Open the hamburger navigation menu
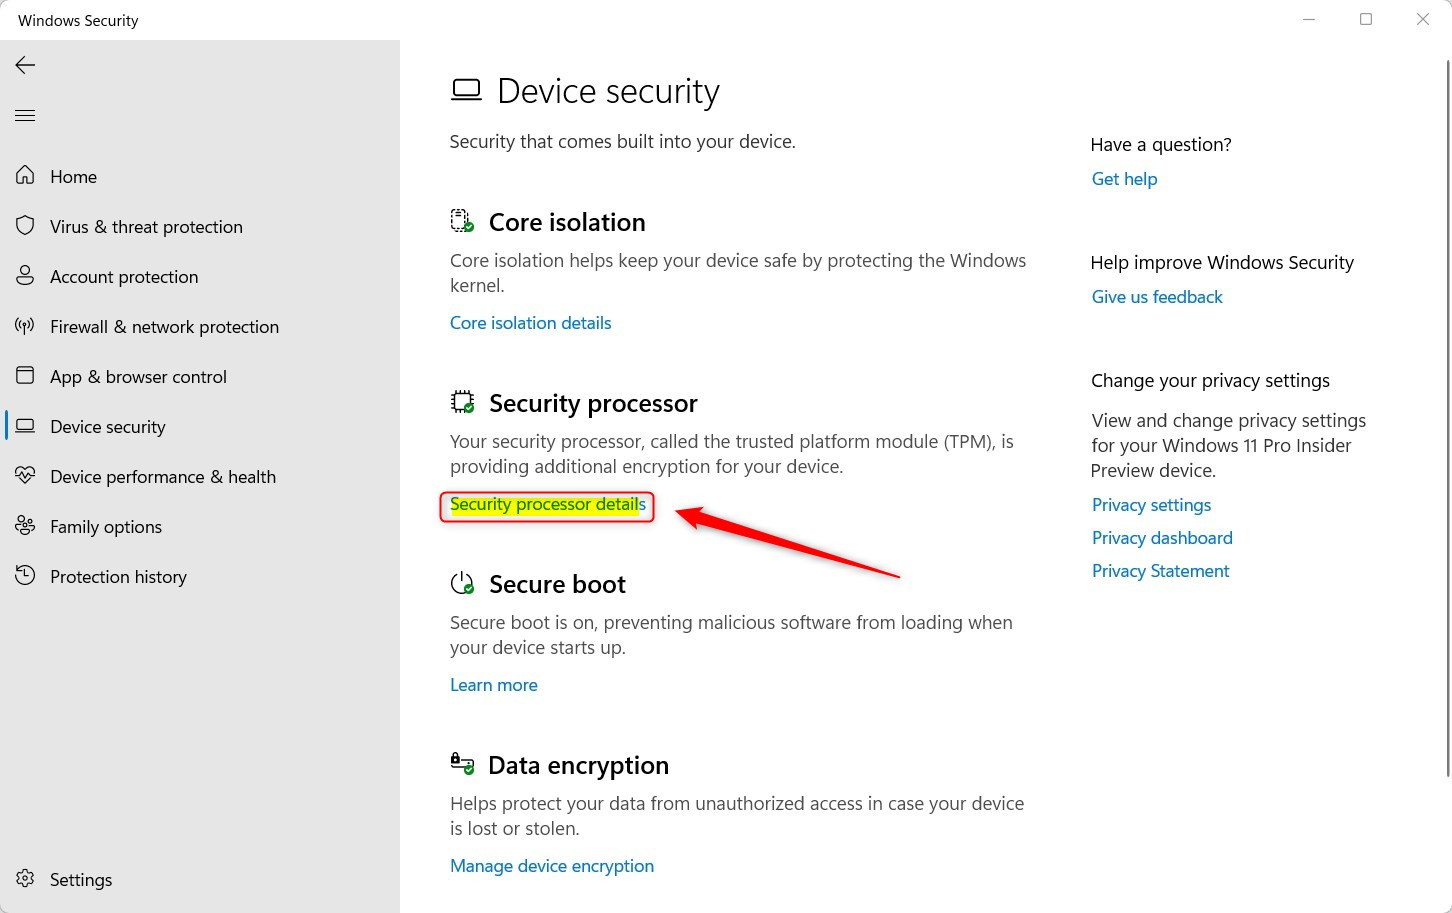Viewport: 1452px width, 913px height. (x=25, y=115)
